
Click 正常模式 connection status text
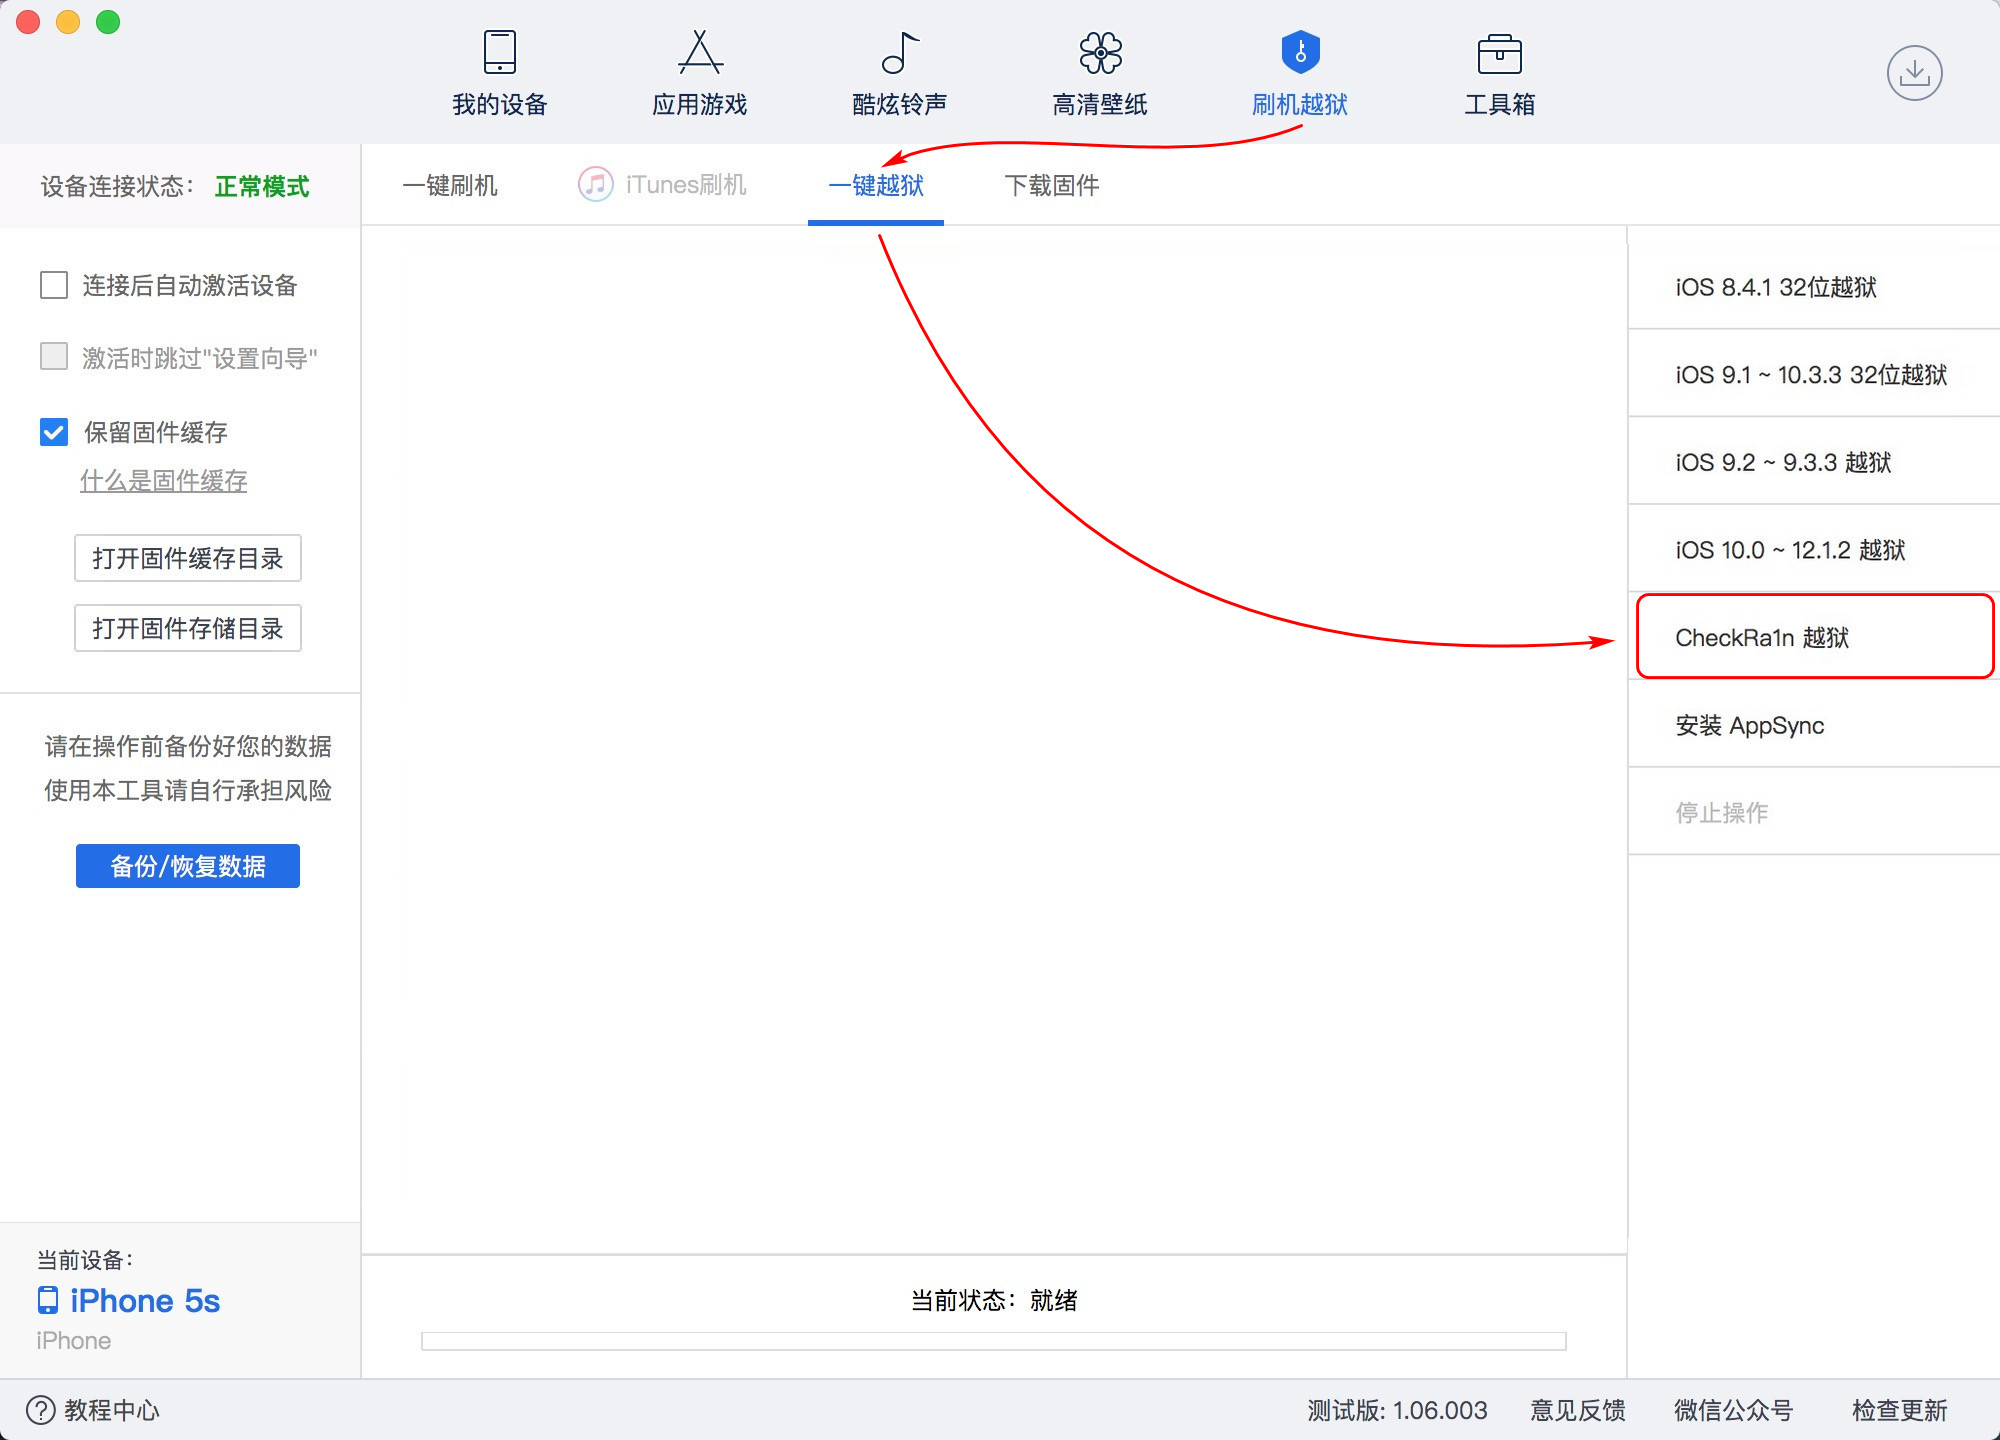click(x=262, y=186)
